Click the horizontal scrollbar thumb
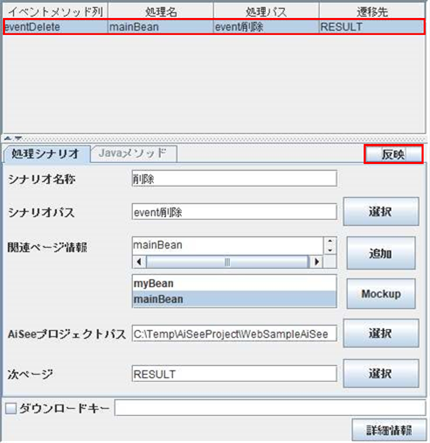Viewport: 430px width, 443px height. pyautogui.click(x=227, y=262)
